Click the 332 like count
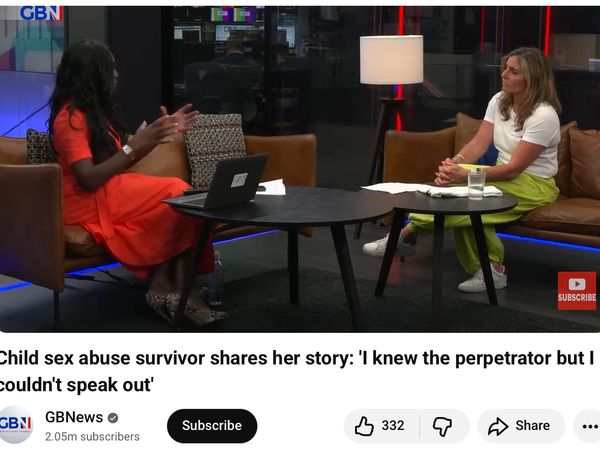The image size is (600, 451). (x=393, y=425)
